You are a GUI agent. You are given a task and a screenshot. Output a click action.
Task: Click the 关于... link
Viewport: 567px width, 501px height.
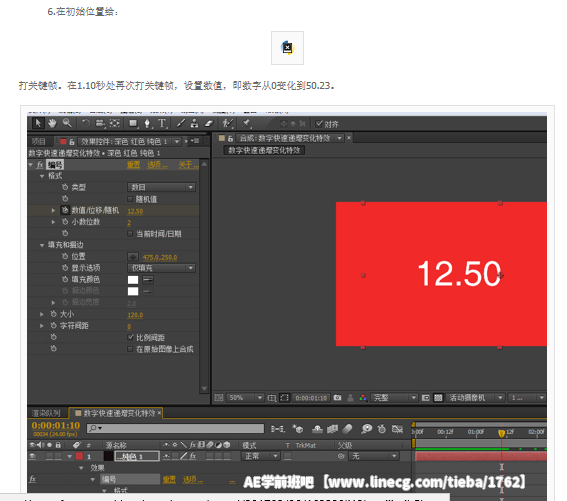(x=188, y=165)
